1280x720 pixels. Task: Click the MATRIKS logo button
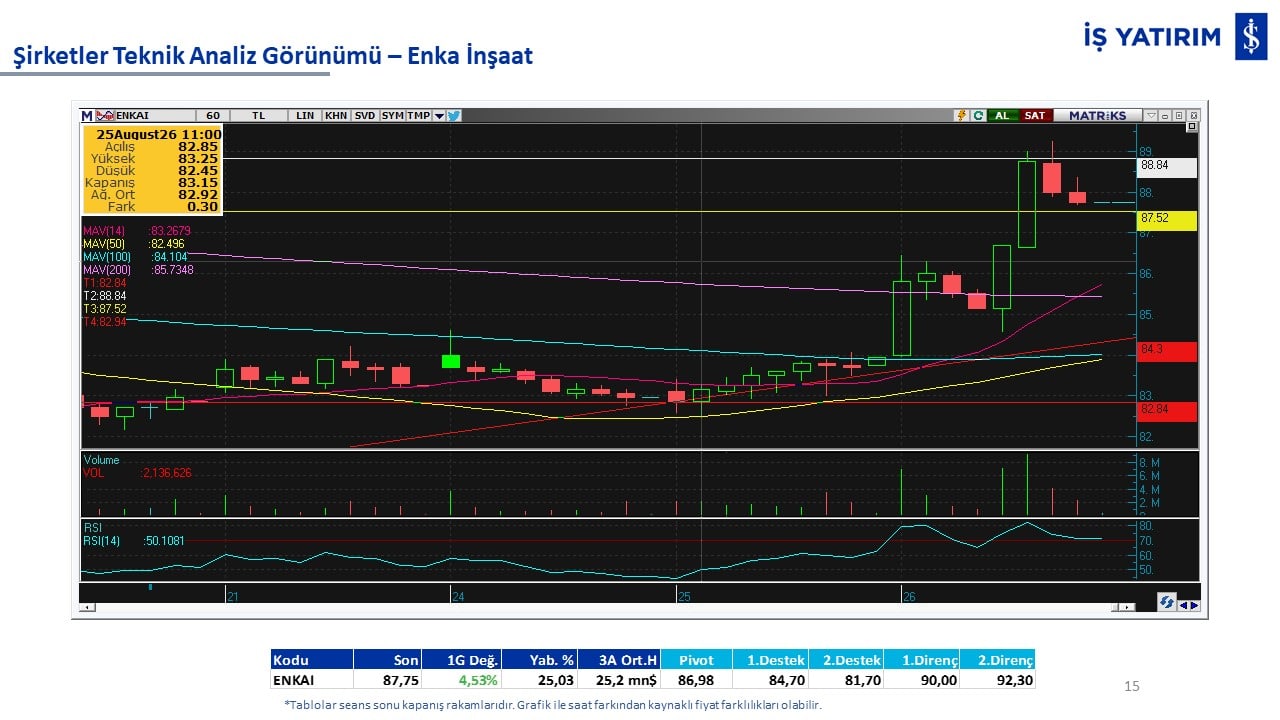pyautogui.click(x=1097, y=116)
